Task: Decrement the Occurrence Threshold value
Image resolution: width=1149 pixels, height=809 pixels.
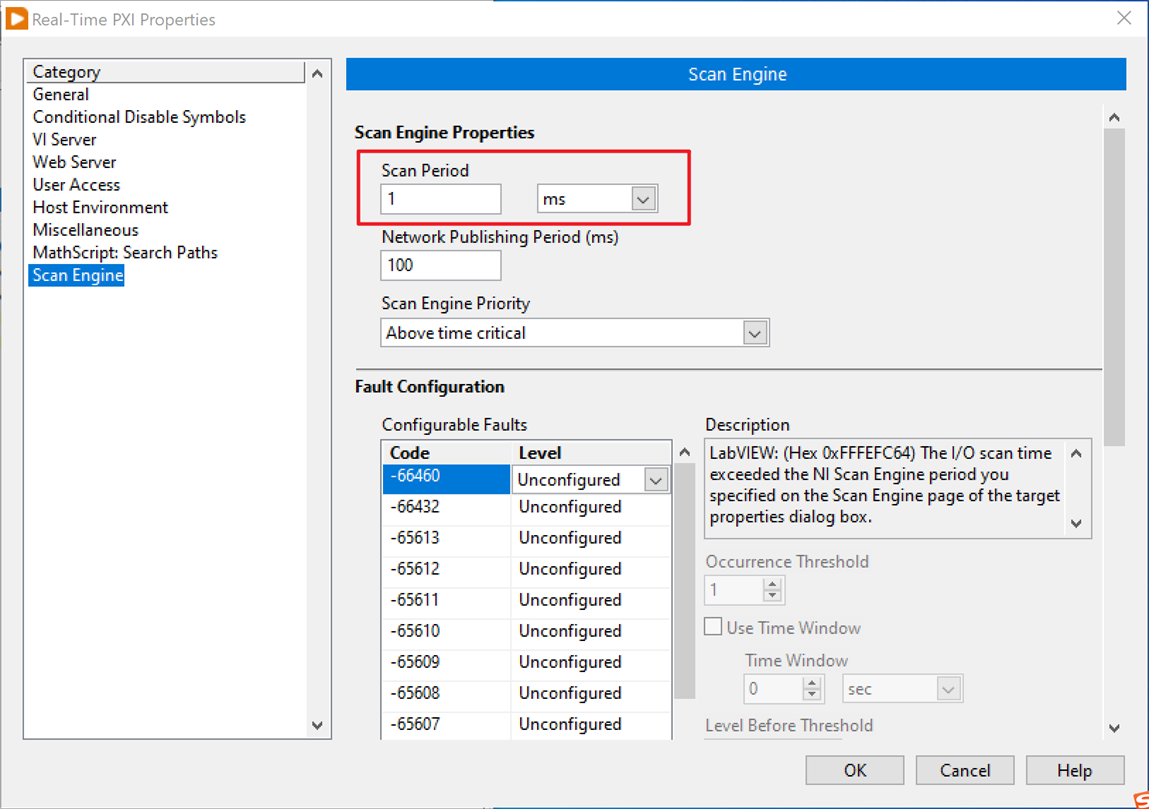Action: click(x=772, y=596)
